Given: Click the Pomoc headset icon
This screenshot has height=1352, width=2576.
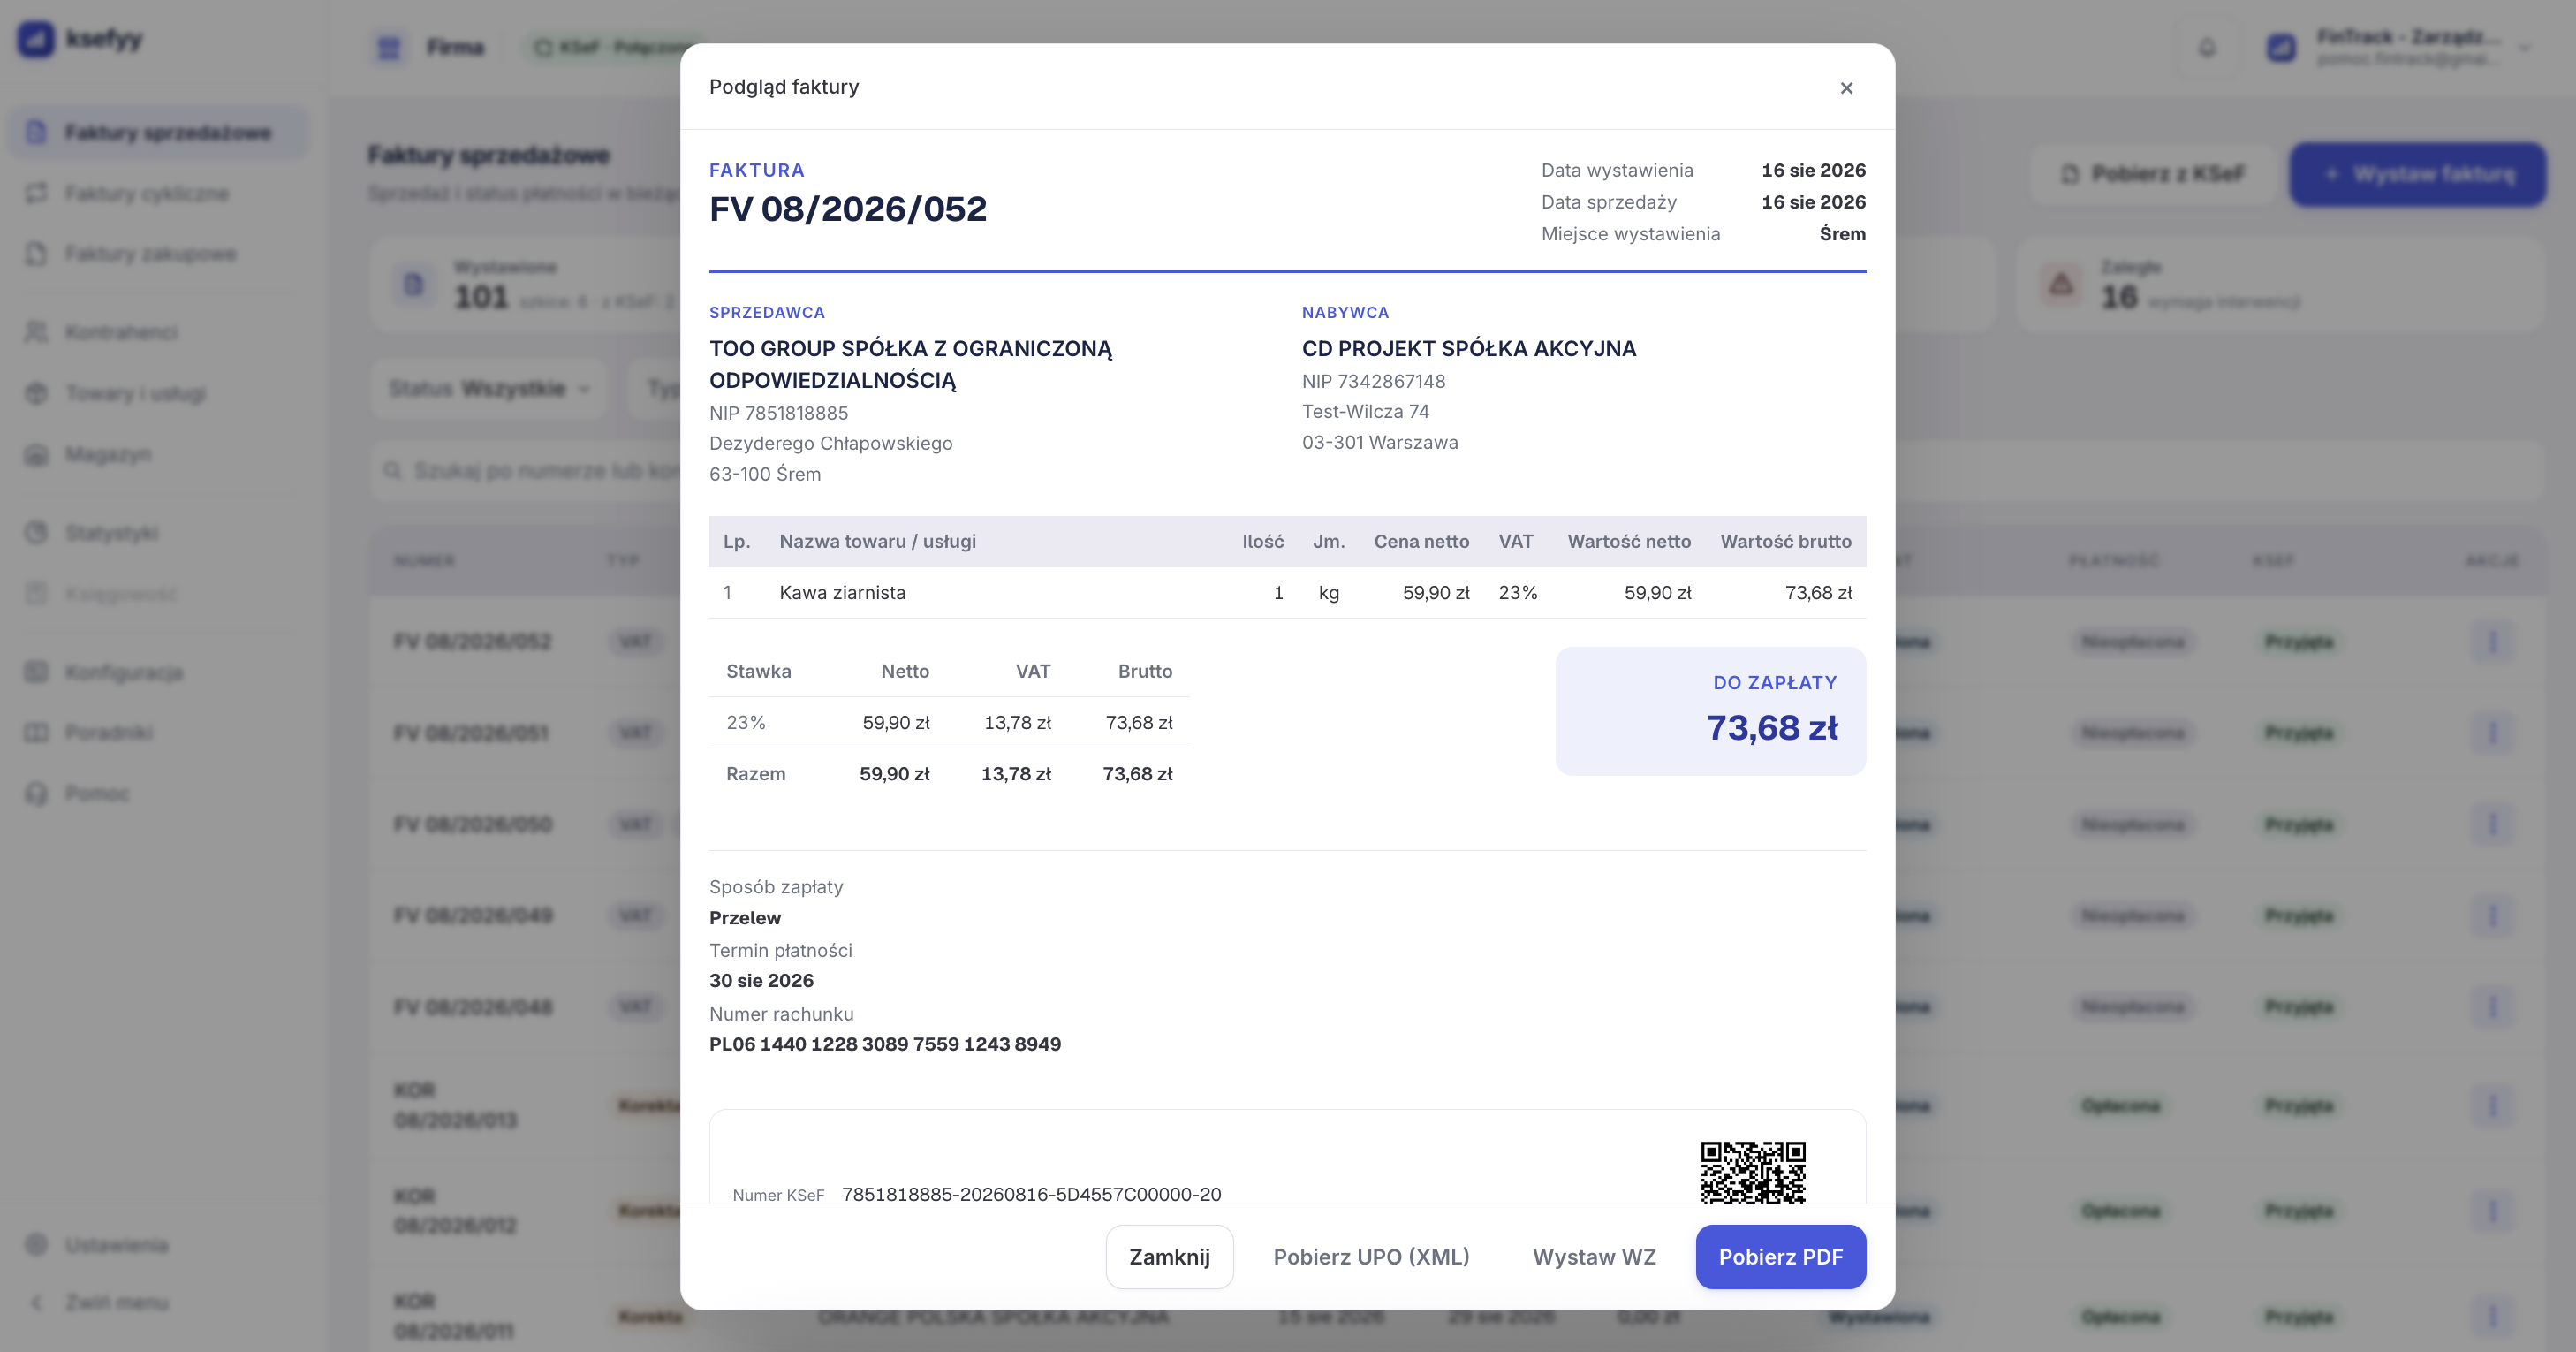Looking at the screenshot, I should click(36, 793).
